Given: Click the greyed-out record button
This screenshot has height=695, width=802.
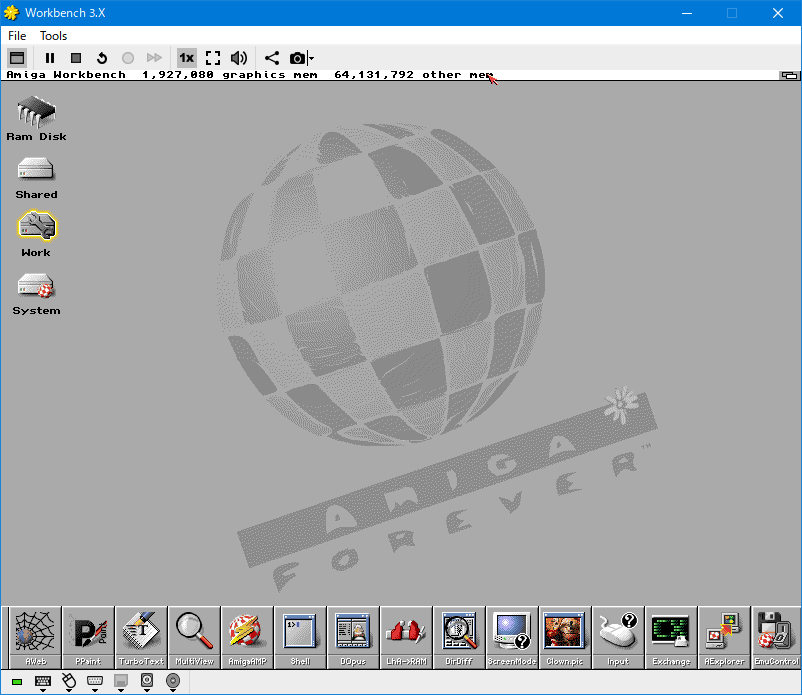Looking at the screenshot, I should [128, 58].
